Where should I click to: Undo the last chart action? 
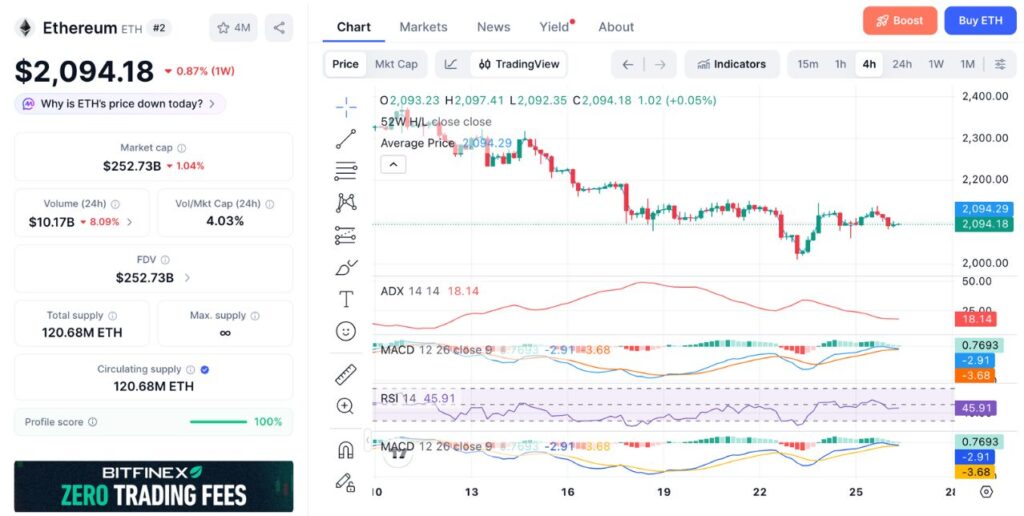[x=628, y=64]
